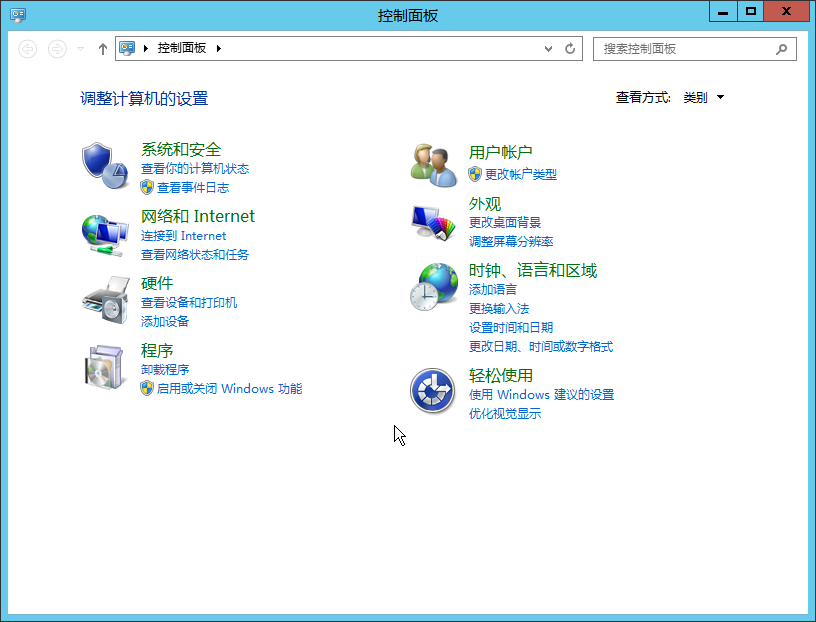Click 更换输入法 link
Screen dimensions: 816x622
499,308
